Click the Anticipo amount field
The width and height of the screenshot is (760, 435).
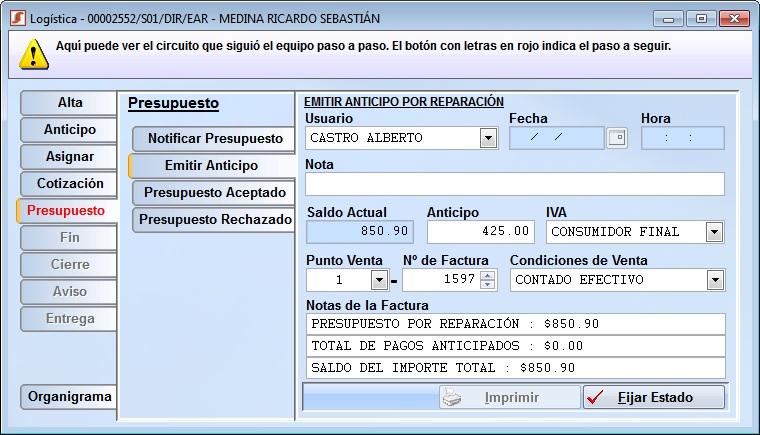coord(481,232)
